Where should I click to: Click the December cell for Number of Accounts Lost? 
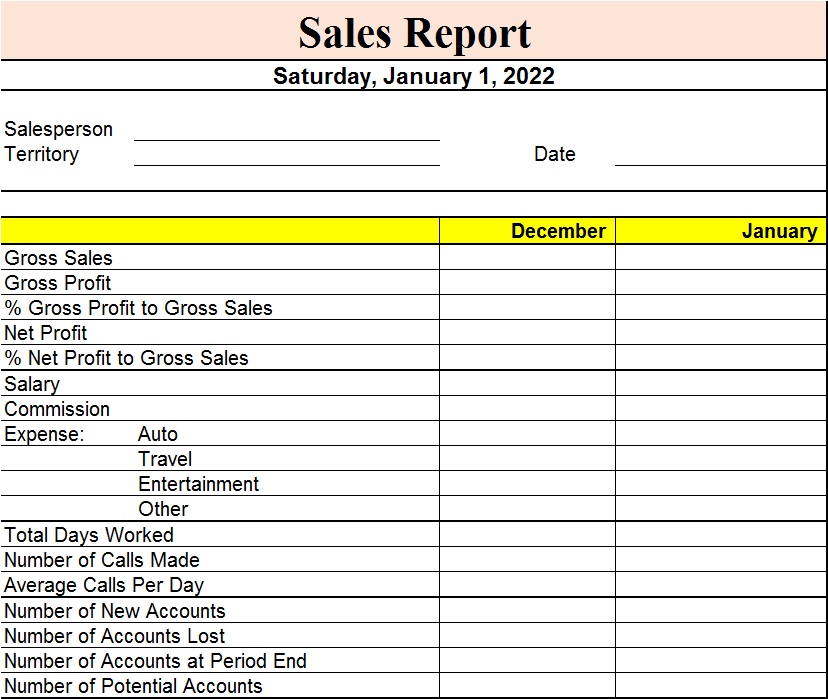(528, 635)
